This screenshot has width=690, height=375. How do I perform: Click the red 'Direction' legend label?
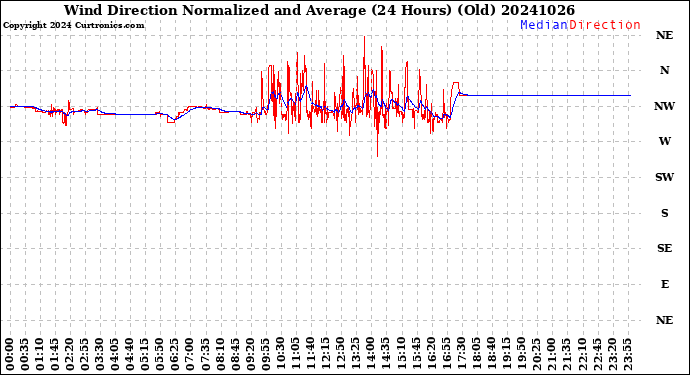tap(605, 25)
